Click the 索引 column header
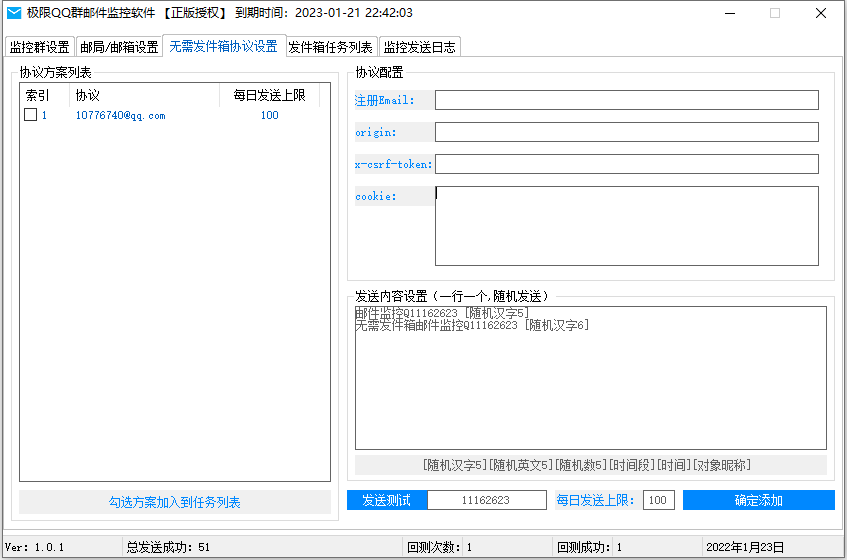Image resolution: width=847 pixels, height=560 pixels. [x=44, y=96]
